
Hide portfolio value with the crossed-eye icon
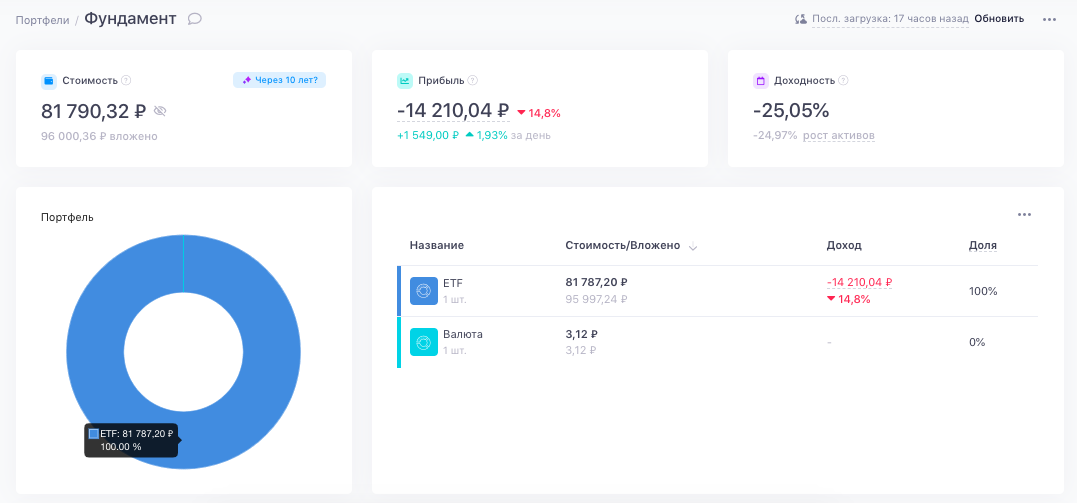click(x=160, y=111)
